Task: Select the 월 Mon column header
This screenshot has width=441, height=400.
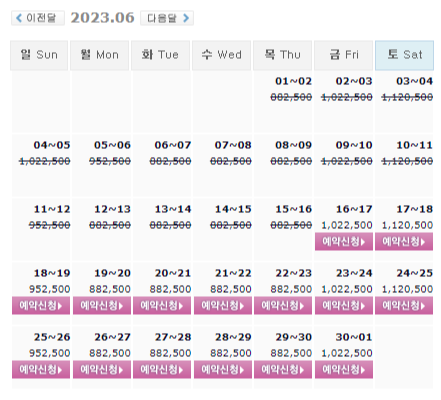Action: tap(99, 55)
